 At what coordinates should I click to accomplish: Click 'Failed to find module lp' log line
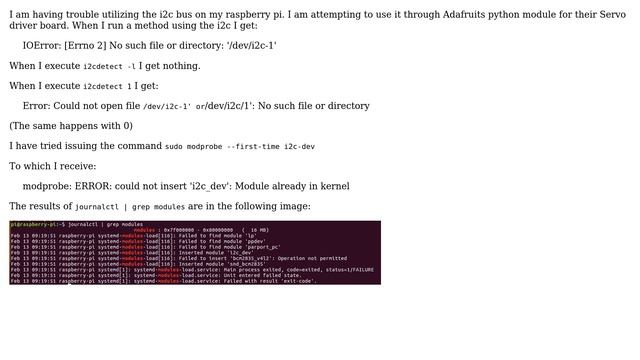point(134,236)
